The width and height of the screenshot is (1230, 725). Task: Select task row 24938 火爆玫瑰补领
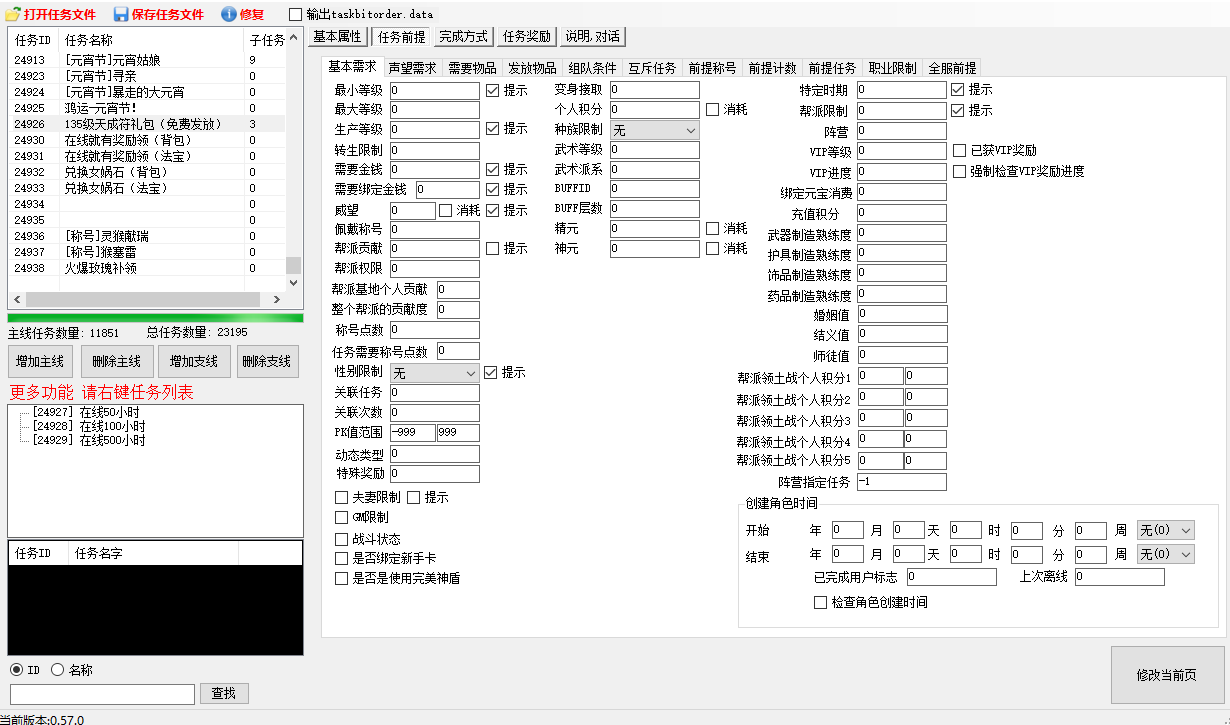[147, 268]
